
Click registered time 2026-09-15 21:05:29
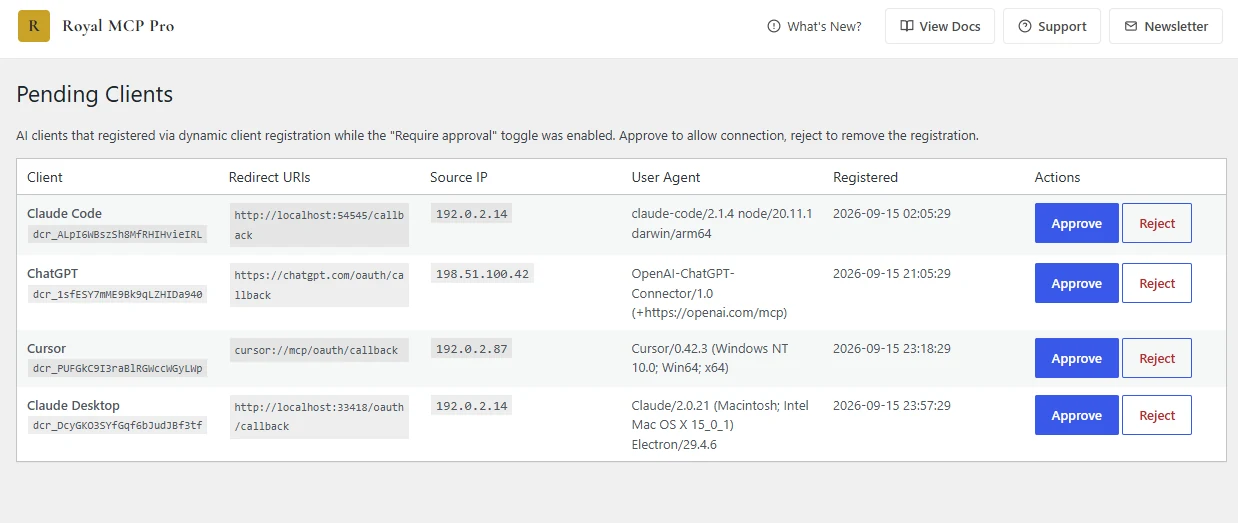(892, 273)
